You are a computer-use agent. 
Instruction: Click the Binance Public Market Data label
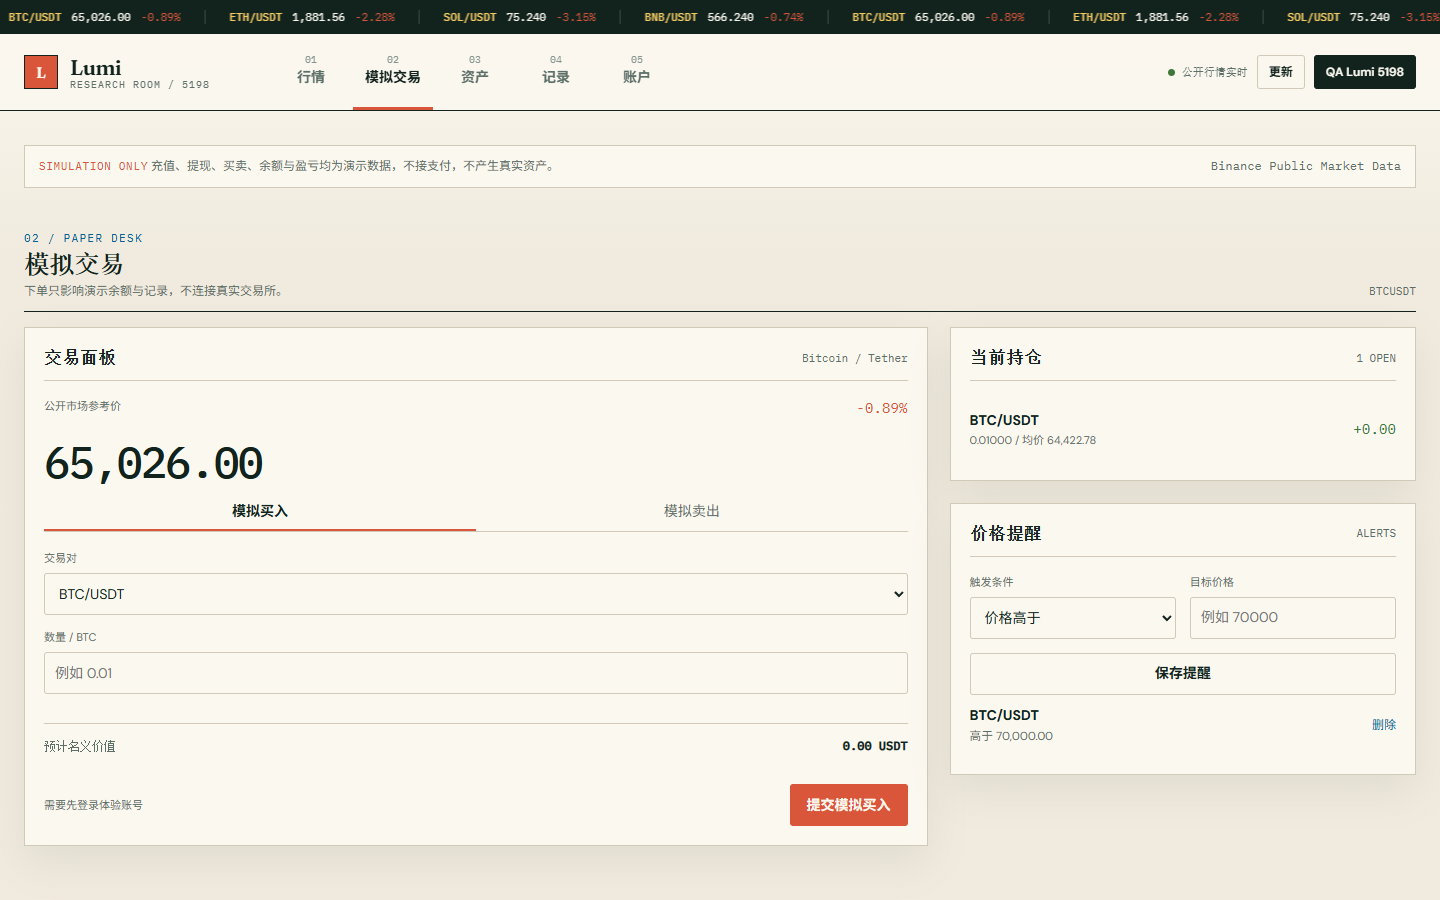coord(1306,166)
